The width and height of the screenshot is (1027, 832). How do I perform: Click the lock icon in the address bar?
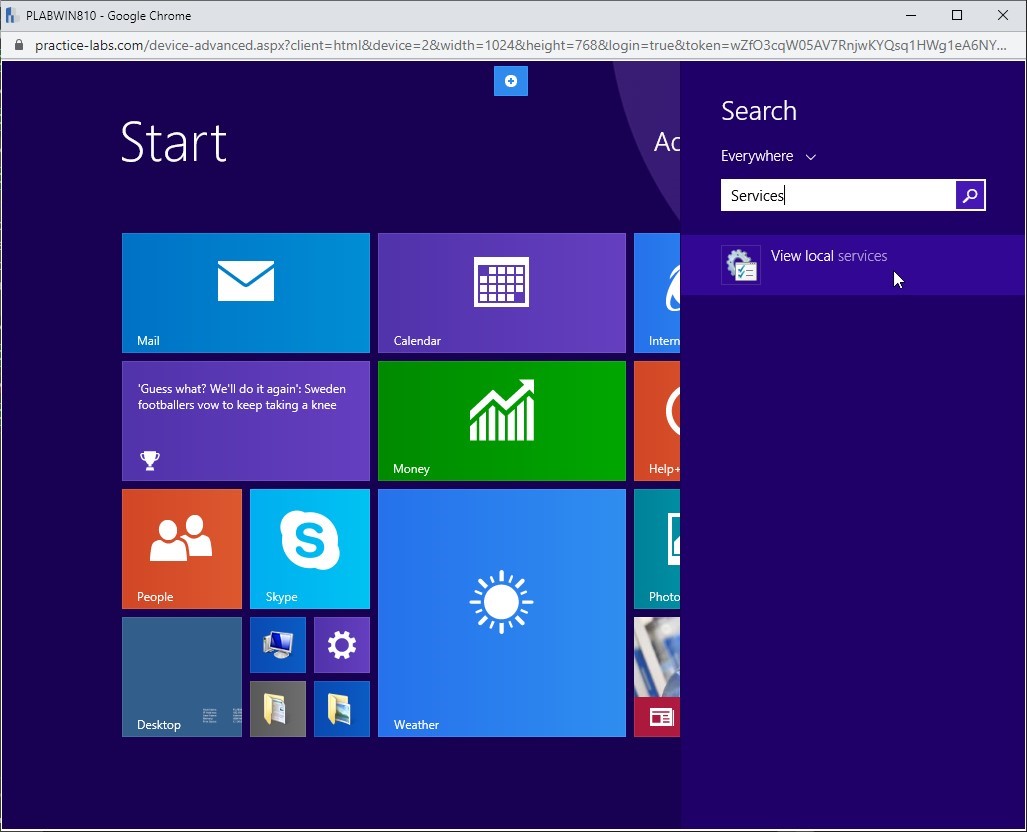[x=18, y=45]
